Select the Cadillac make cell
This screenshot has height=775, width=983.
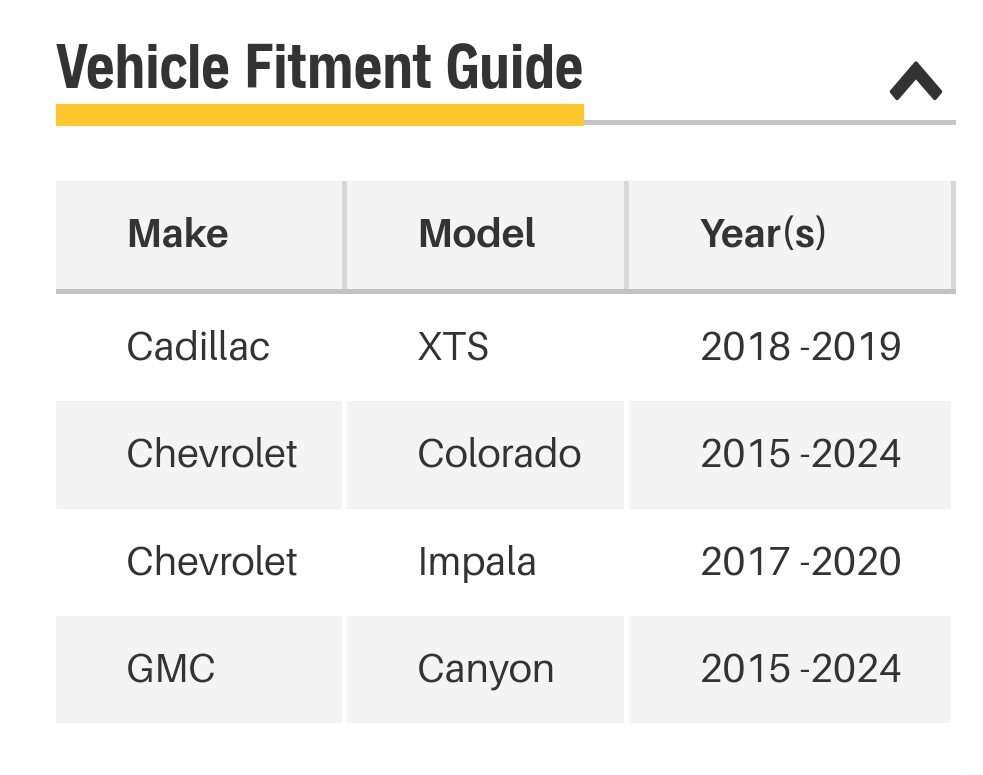198,347
